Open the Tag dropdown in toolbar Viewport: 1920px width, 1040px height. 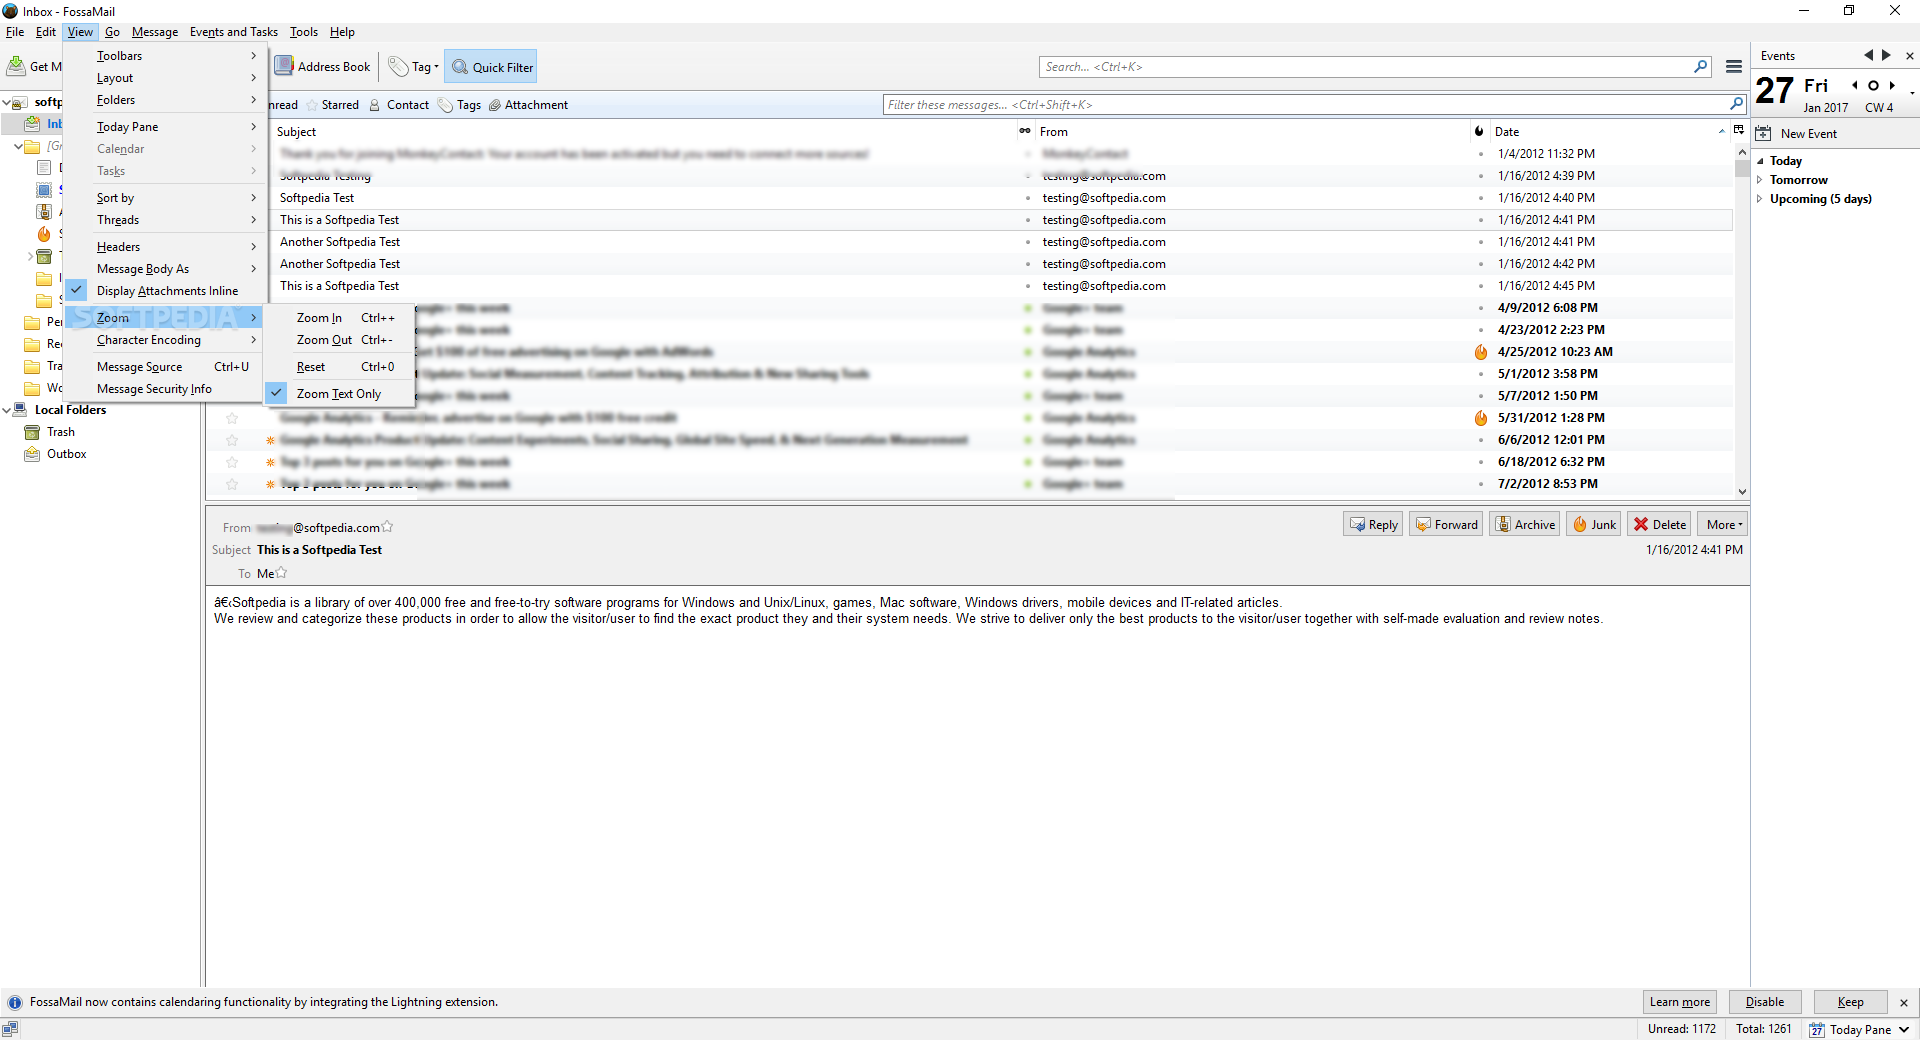[414, 67]
